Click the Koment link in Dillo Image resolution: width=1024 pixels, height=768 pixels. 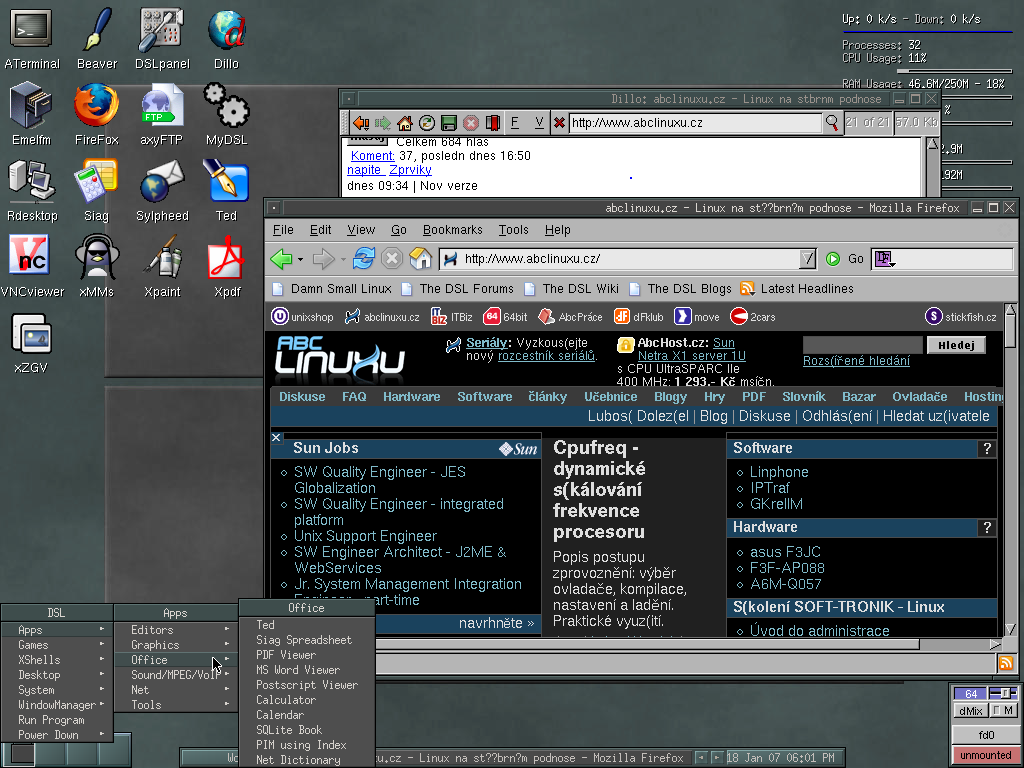(x=372, y=155)
